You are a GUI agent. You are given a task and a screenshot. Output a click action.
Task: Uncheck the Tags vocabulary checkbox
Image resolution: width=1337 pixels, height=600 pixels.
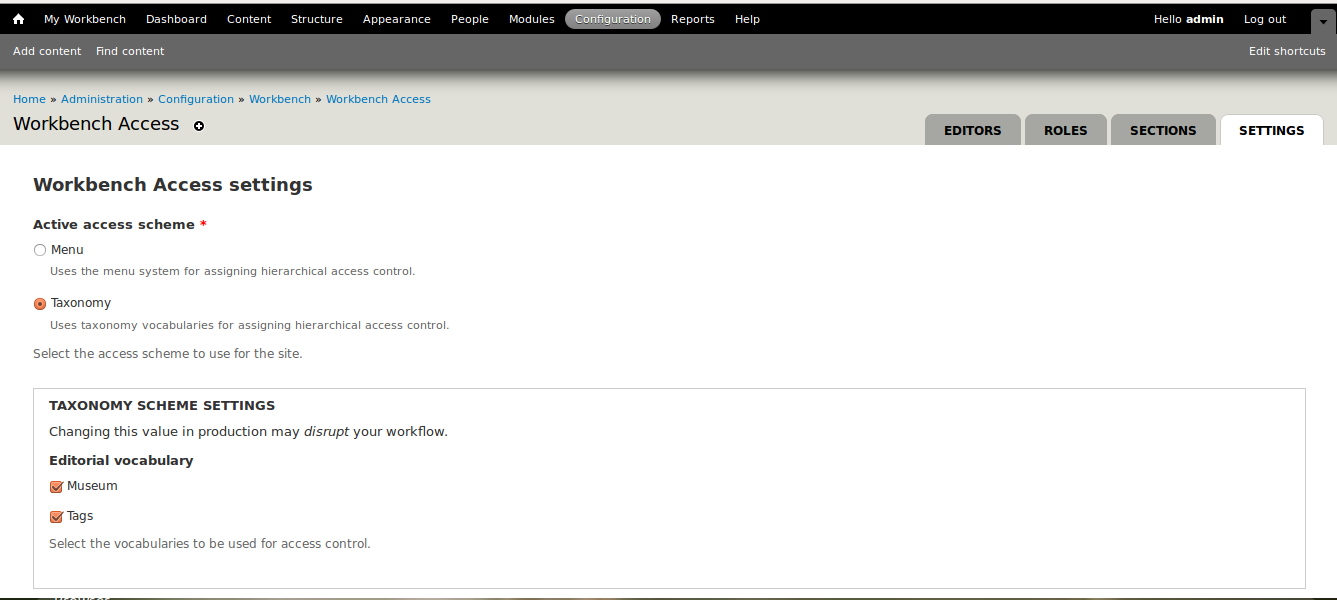pos(56,516)
